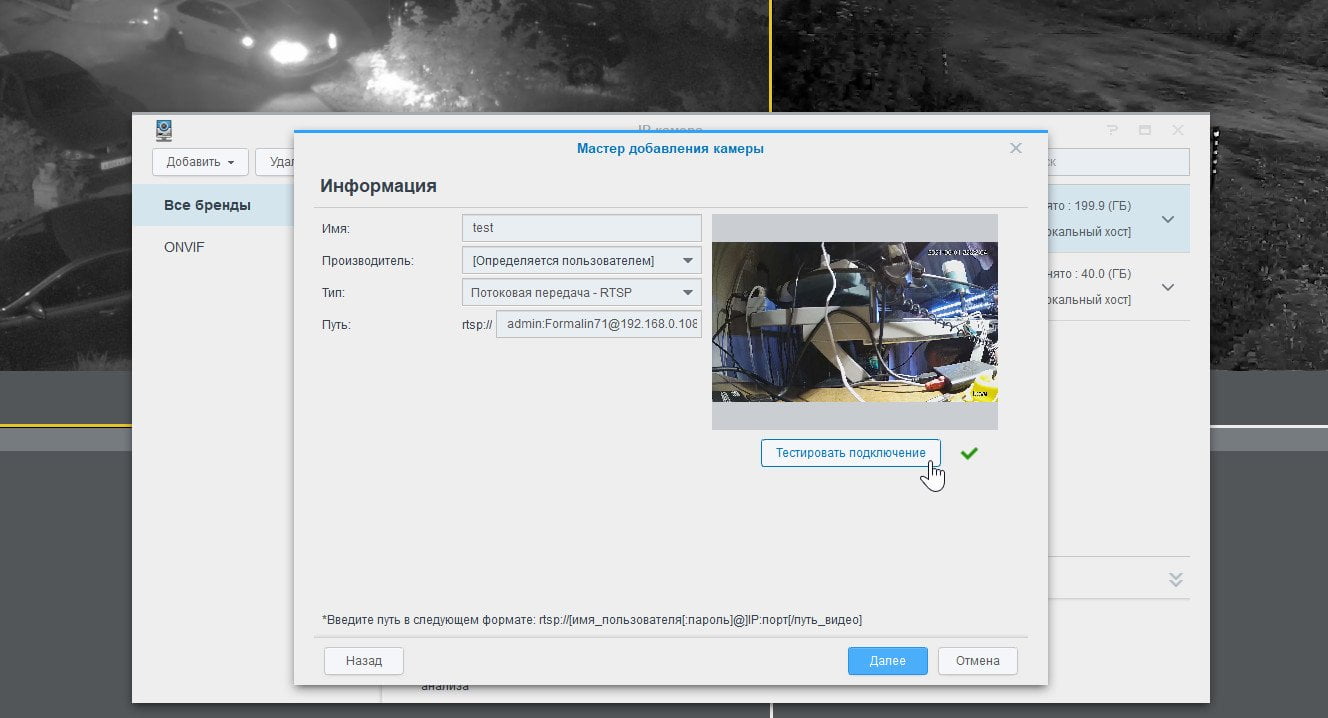Image resolution: width=1328 pixels, height=718 pixels.
Task: Select the Все бренды tab
Action: pos(207,205)
